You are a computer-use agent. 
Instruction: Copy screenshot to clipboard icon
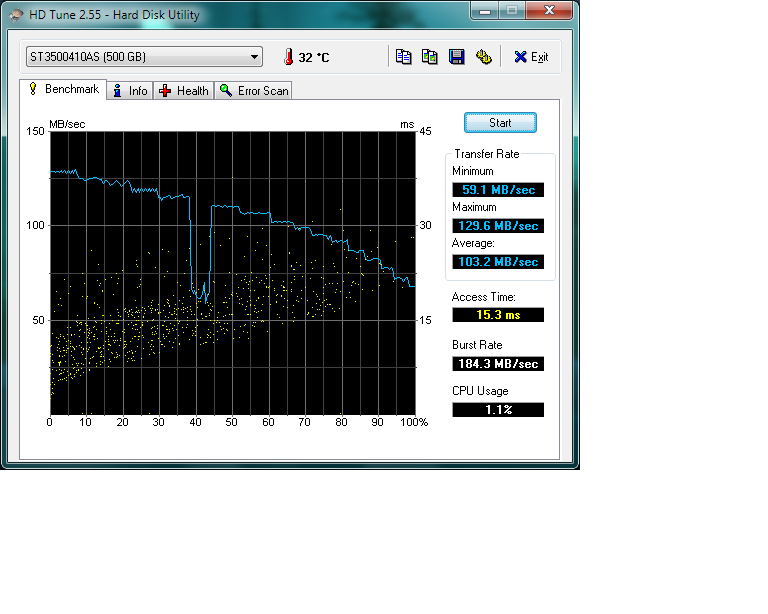point(430,57)
